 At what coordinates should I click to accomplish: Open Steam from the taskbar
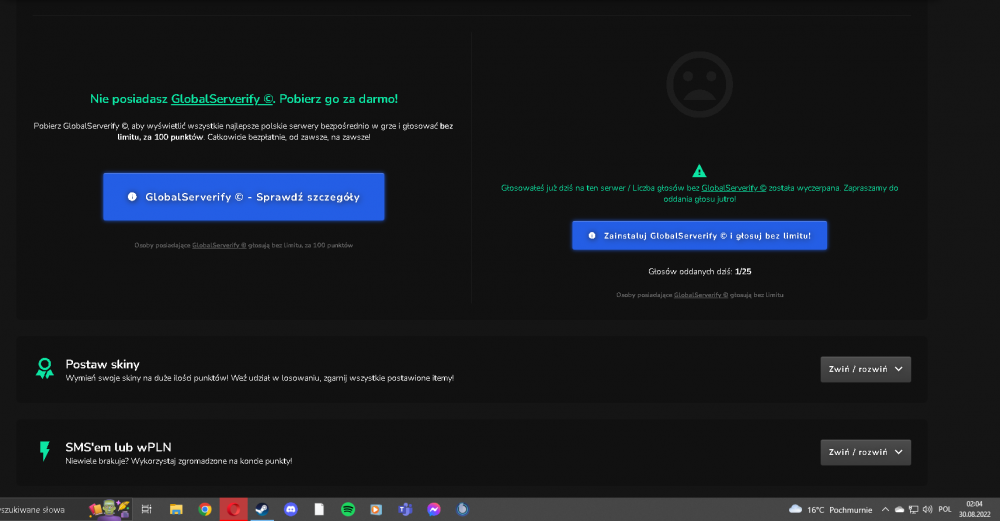[x=262, y=509]
